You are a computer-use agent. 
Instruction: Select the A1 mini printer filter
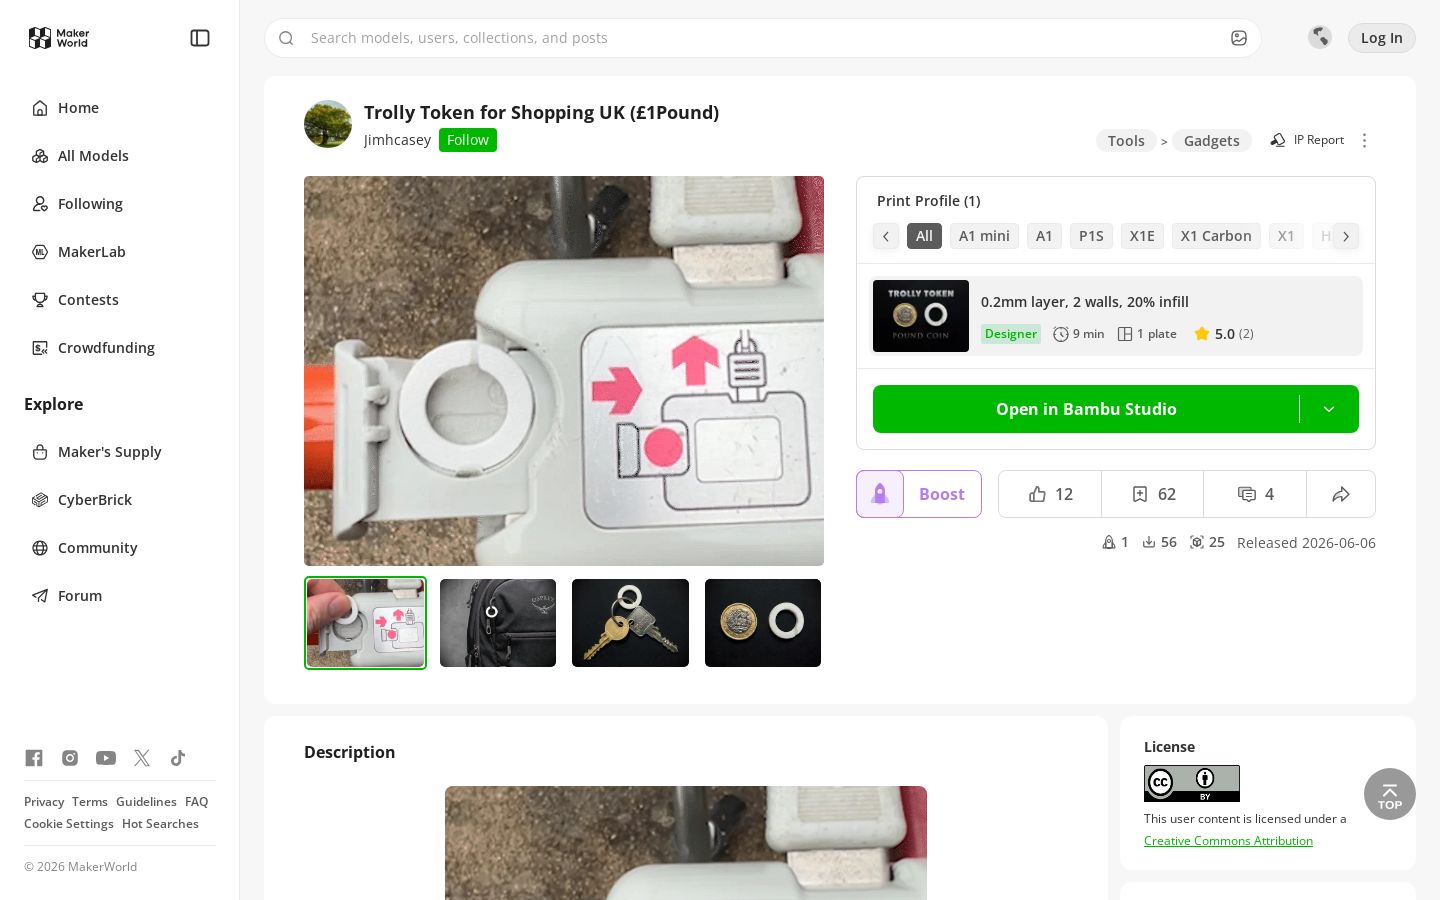[984, 236]
